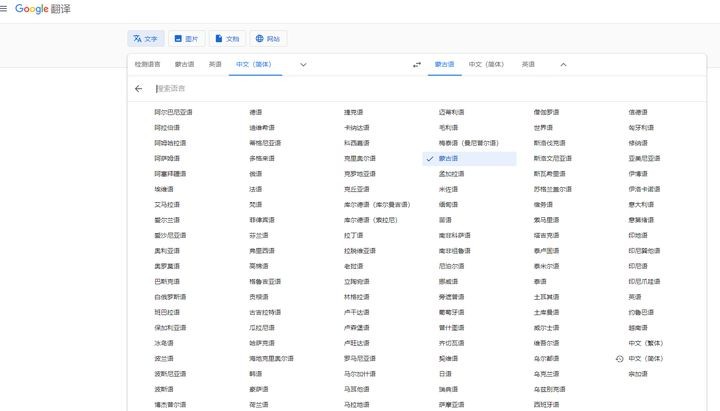The width and height of the screenshot is (720, 411).
Task: Choose 斯洛文尼亚语 from the languages
Action: coord(553,158)
